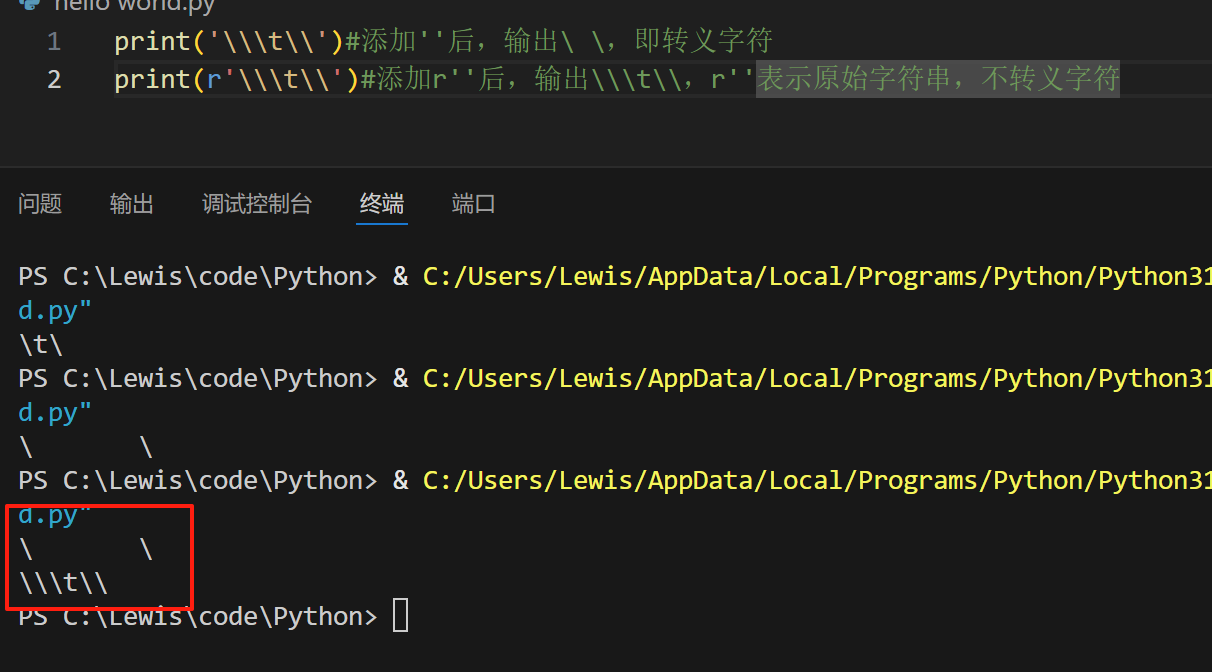Click line number 2 in the gutter

[x=54, y=79]
